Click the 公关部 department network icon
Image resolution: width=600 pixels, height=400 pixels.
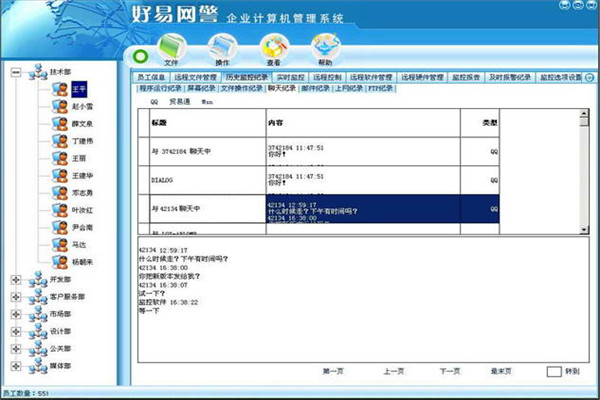[38, 348]
